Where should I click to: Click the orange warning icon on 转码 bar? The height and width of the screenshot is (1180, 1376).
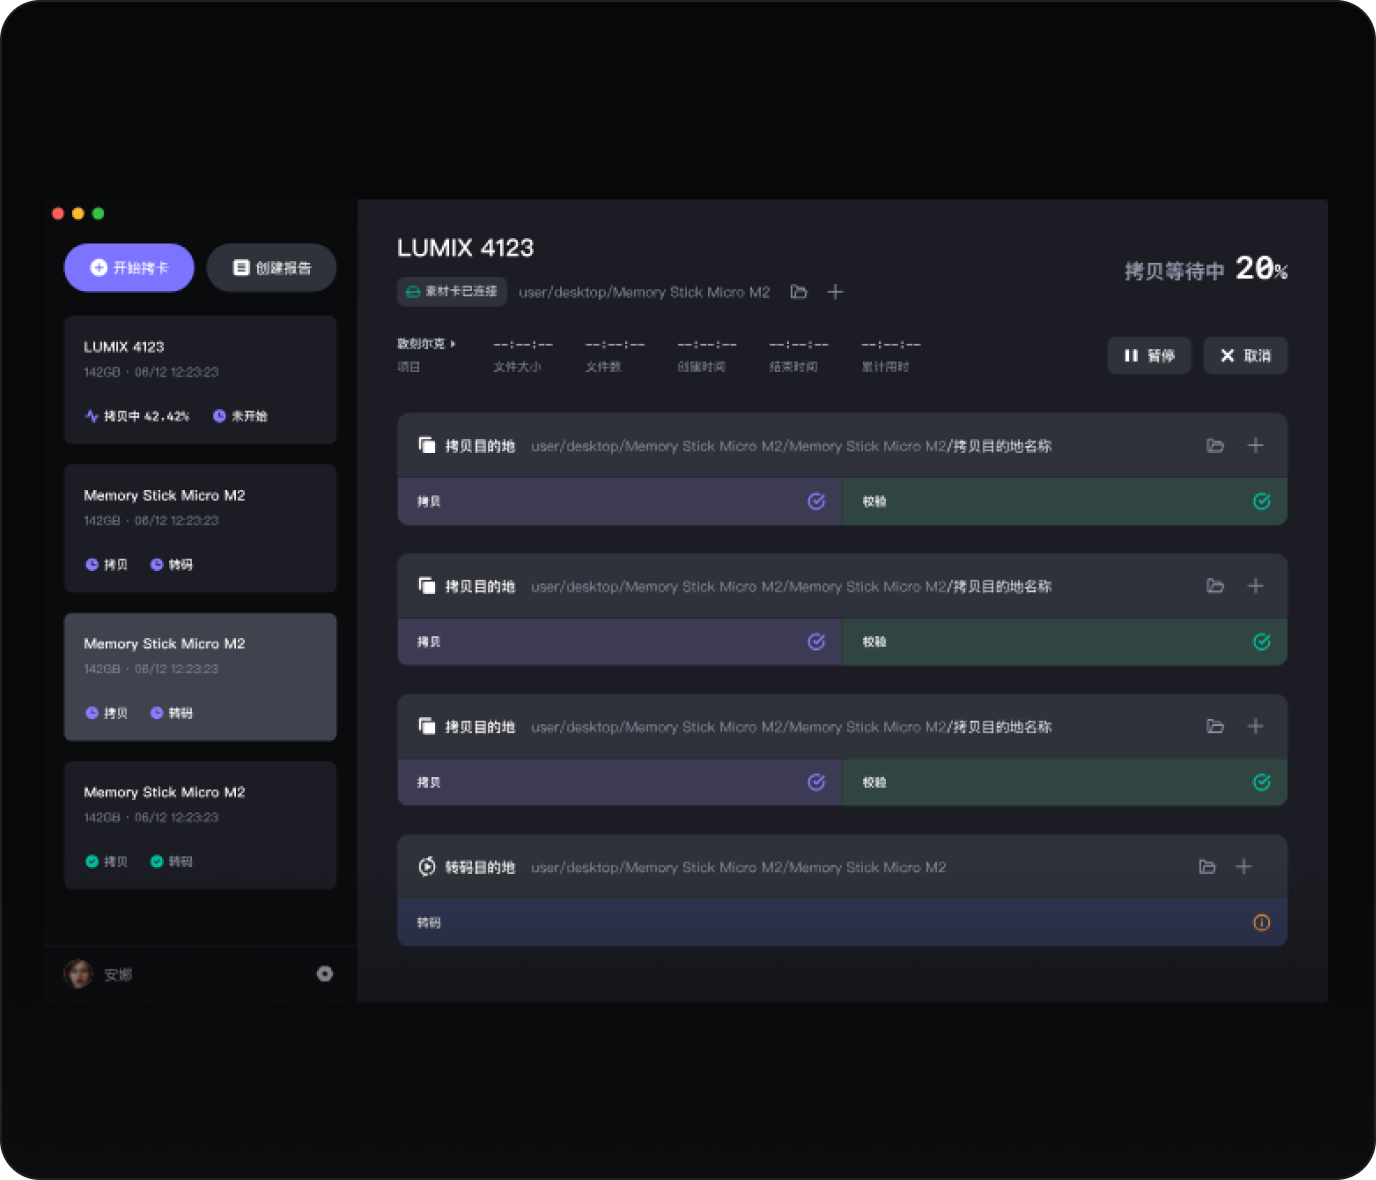point(1261,923)
